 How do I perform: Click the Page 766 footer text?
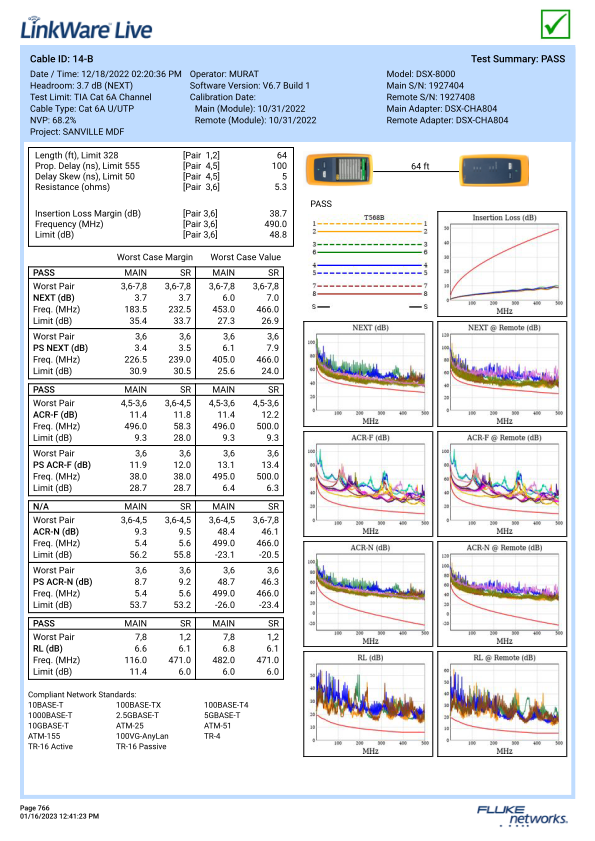[x=35, y=808]
